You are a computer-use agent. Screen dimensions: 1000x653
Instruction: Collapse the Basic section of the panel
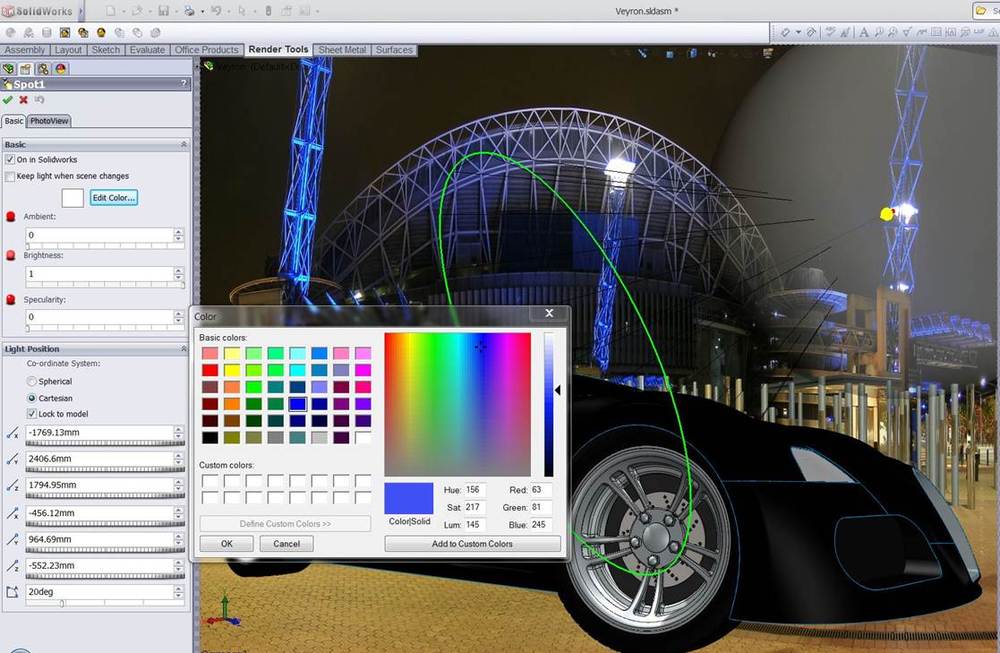pyautogui.click(x=183, y=145)
